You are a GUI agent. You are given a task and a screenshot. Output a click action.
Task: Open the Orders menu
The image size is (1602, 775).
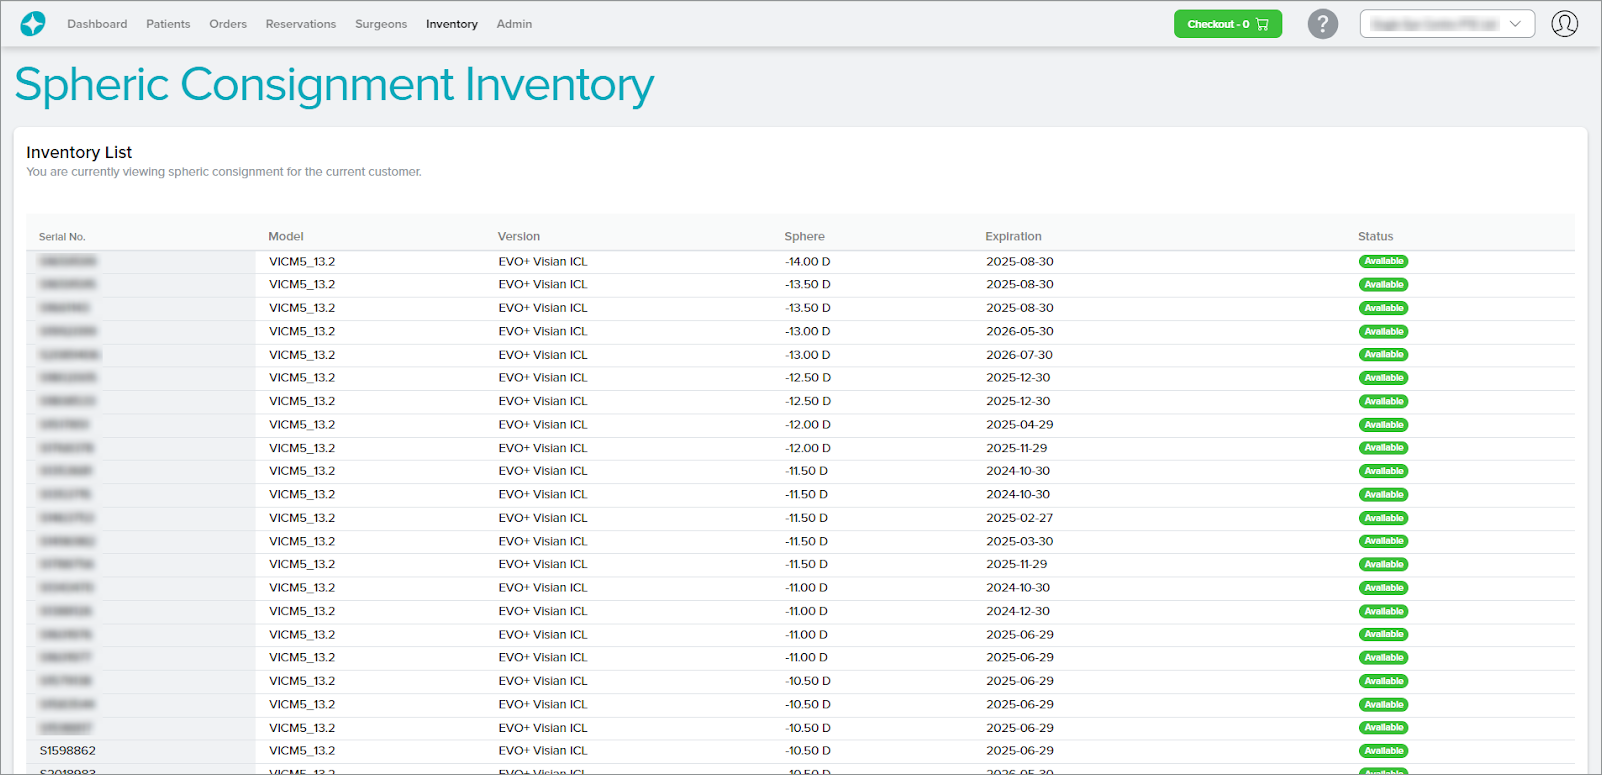click(228, 24)
